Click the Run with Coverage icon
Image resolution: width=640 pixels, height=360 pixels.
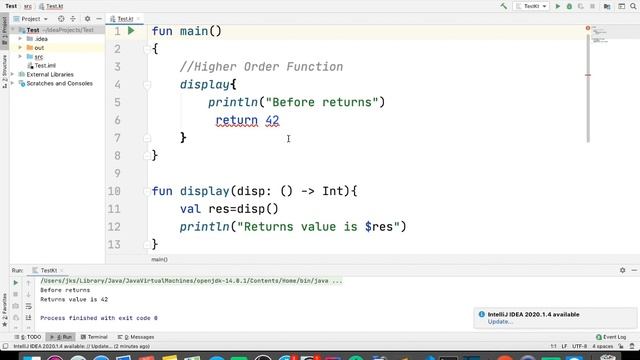point(581,6)
